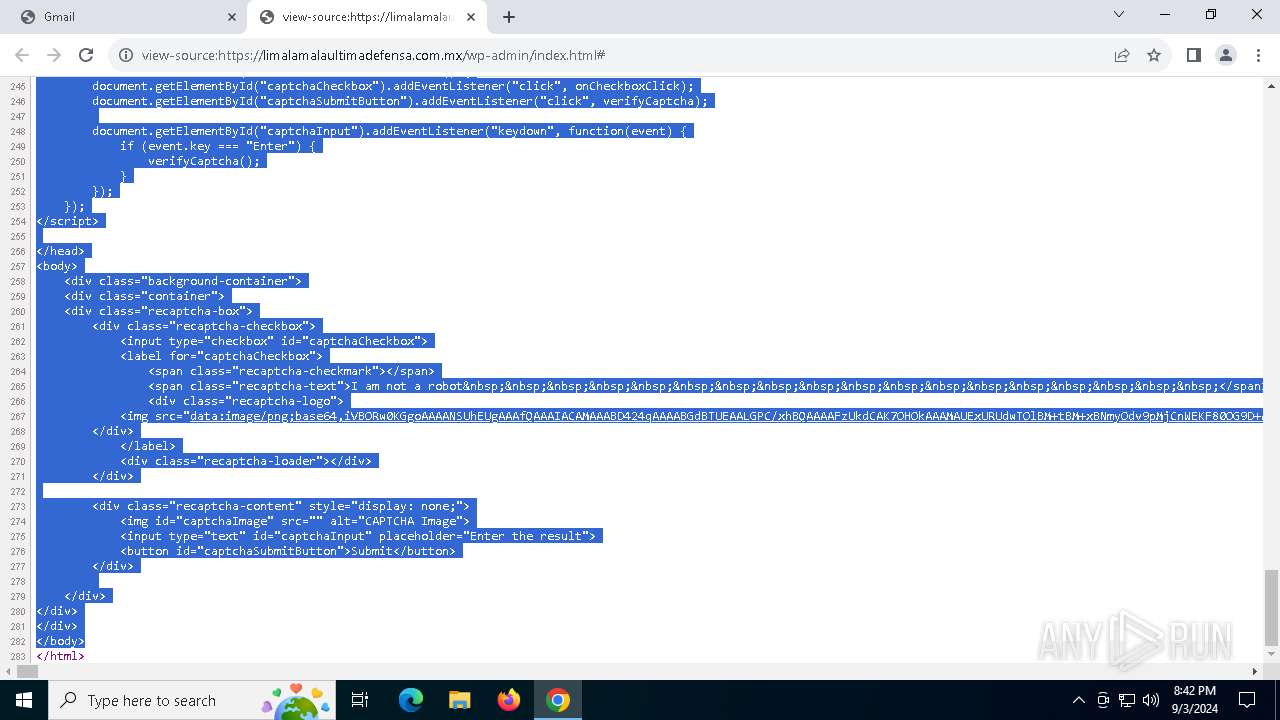Go back to previous page
This screenshot has height=720, width=1280.
point(22,55)
